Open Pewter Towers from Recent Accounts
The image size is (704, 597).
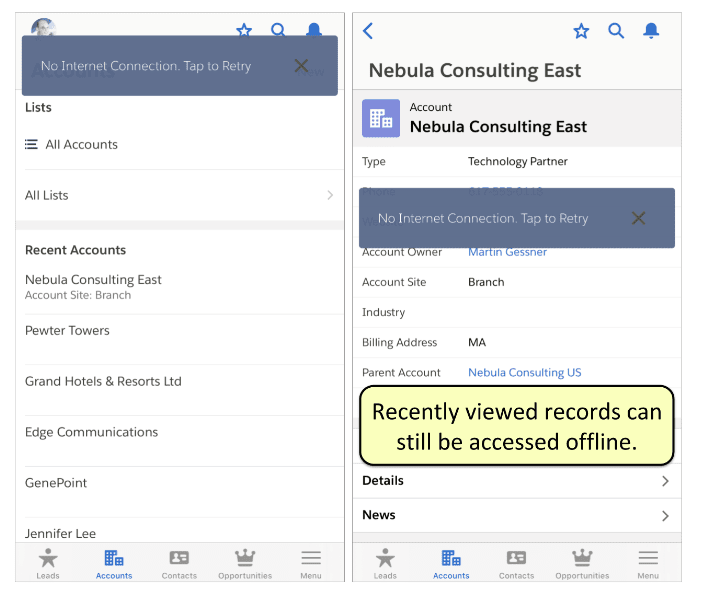(x=67, y=331)
